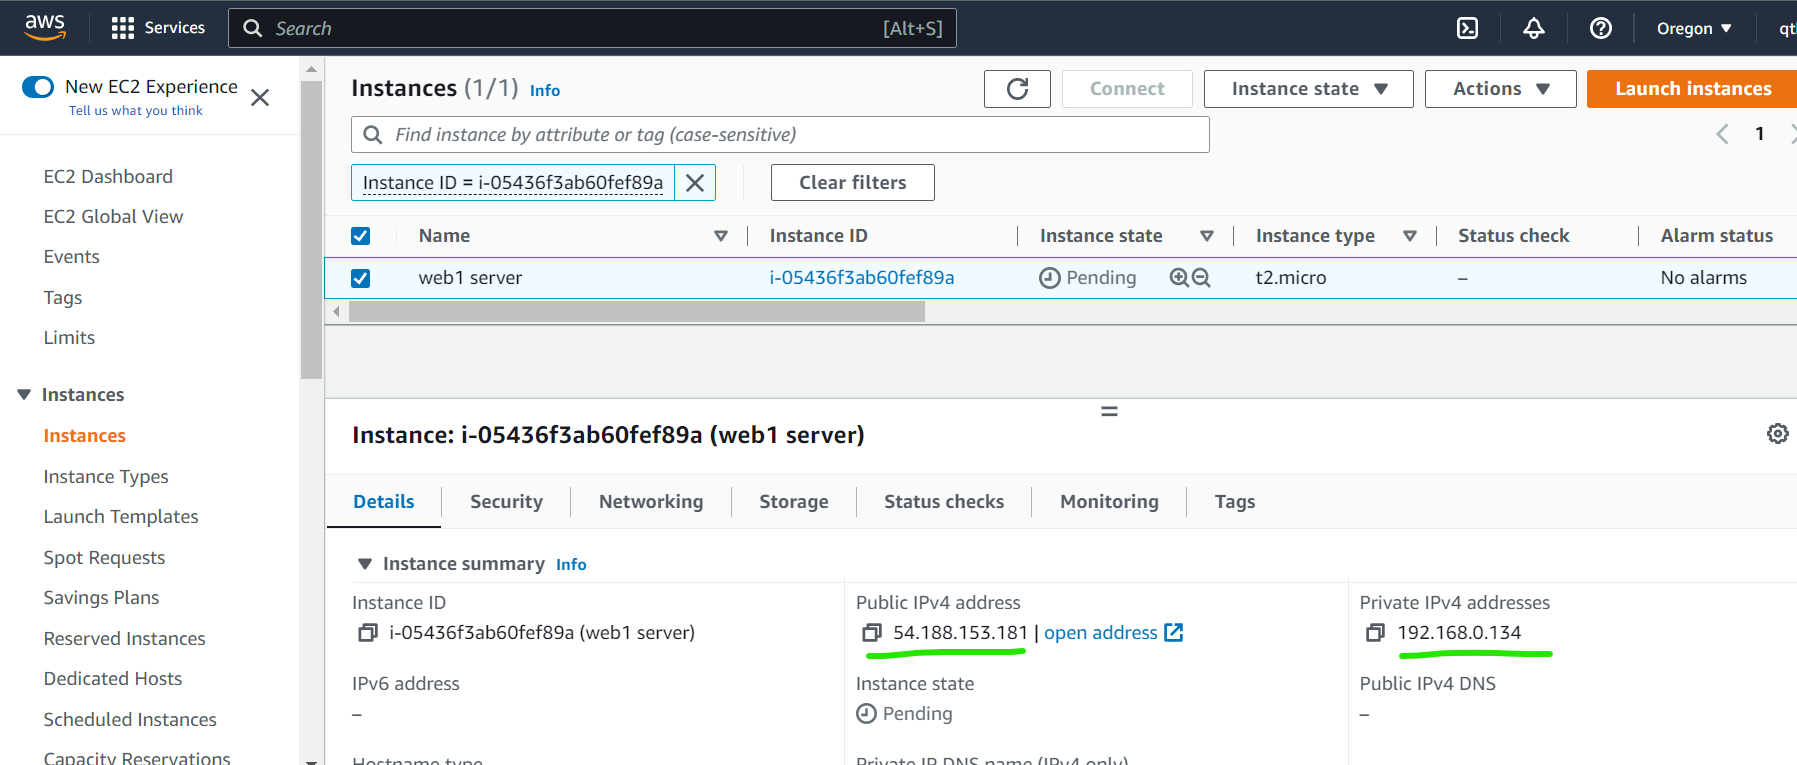Switch to the Status checks tab
This screenshot has width=1797, height=765.
[x=944, y=502]
